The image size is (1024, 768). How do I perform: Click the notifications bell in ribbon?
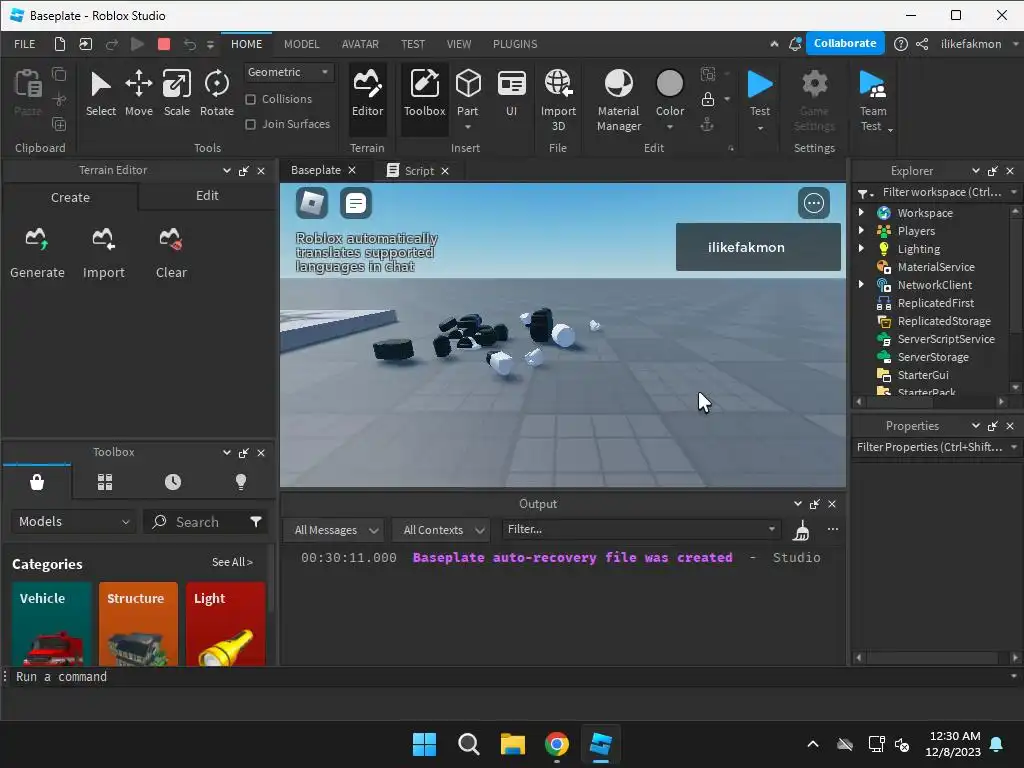[x=795, y=44]
